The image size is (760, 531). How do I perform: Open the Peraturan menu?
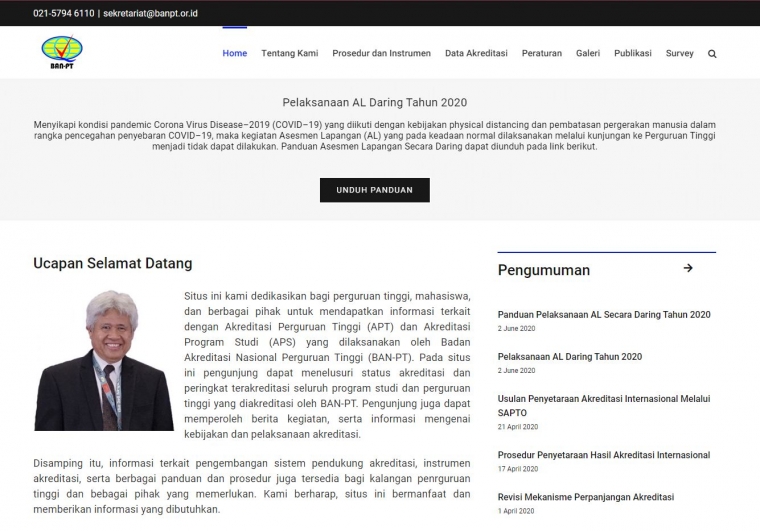[541, 53]
